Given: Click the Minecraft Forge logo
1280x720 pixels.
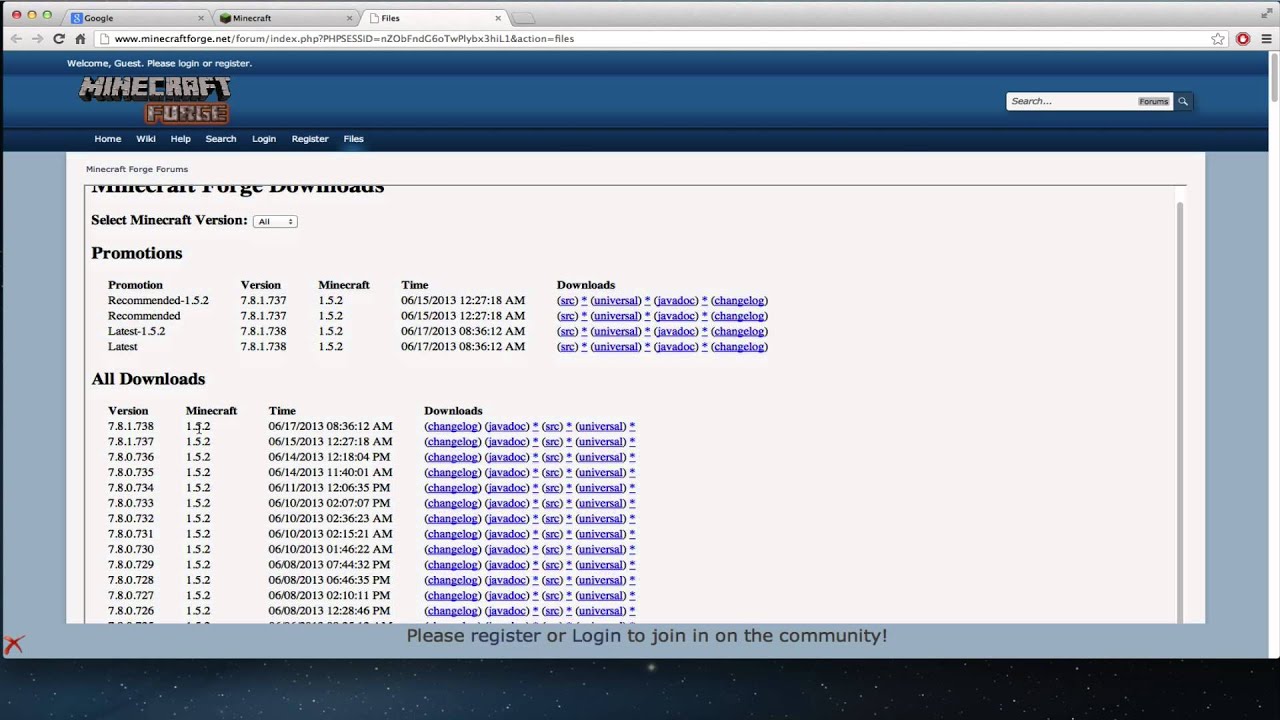Looking at the screenshot, I should pyautogui.click(x=155, y=100).
